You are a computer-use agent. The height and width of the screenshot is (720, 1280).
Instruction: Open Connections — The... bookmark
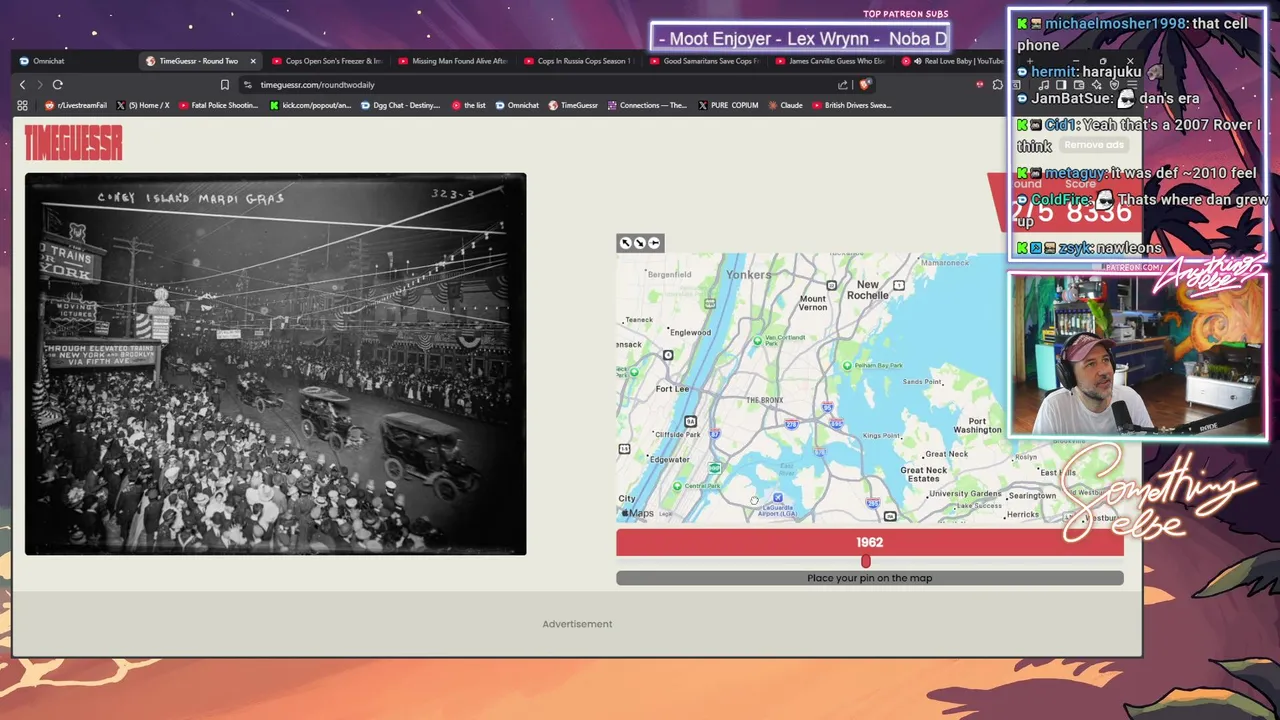click(647, 105)
